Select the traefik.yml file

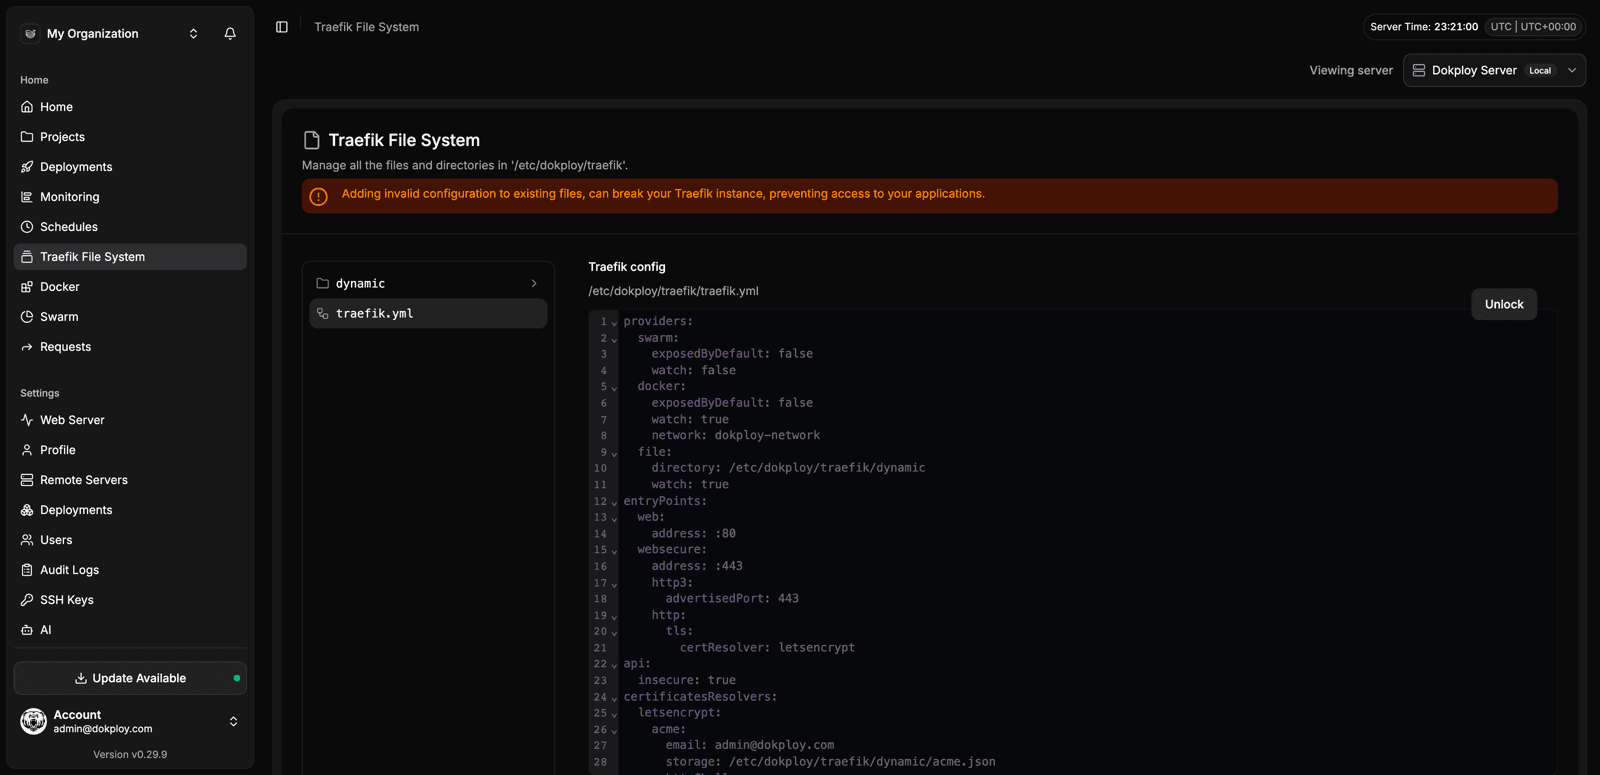[x=428, y=314]
